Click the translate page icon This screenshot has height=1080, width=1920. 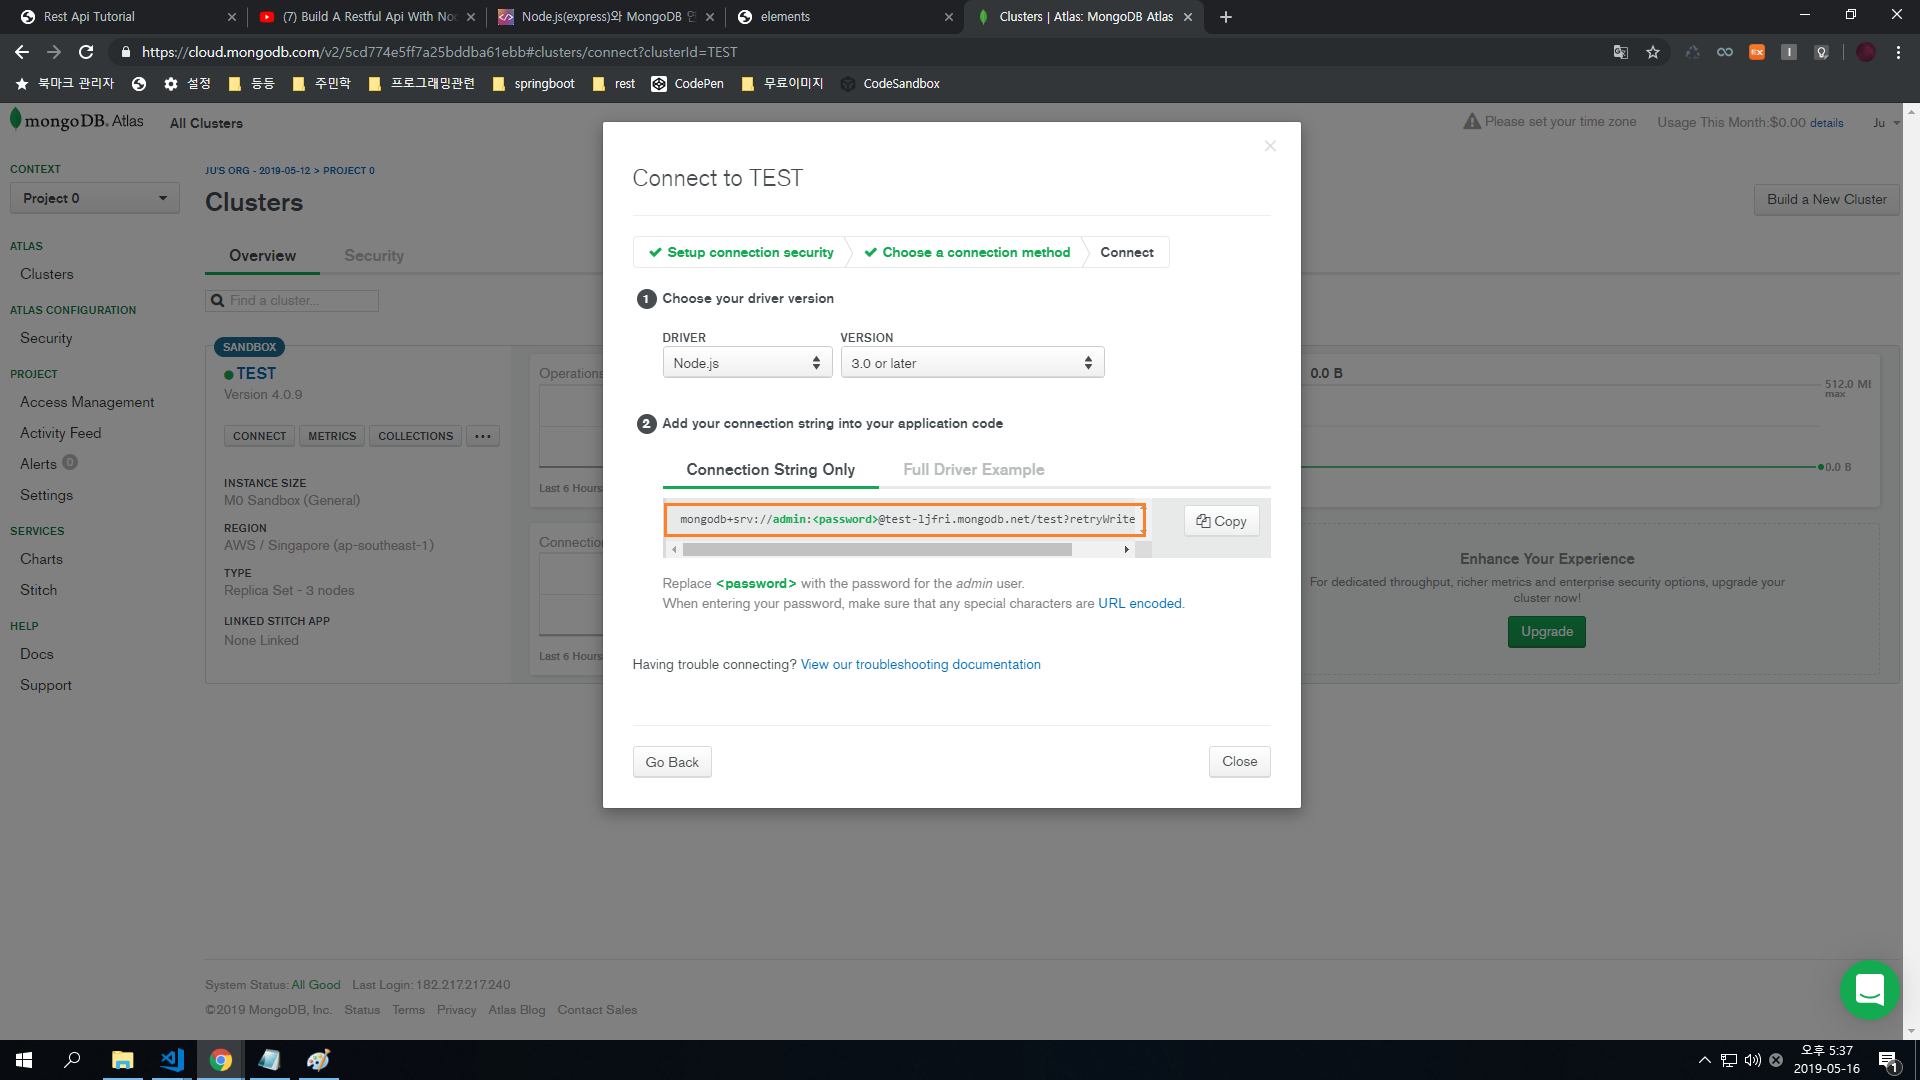click(1621, 52)
